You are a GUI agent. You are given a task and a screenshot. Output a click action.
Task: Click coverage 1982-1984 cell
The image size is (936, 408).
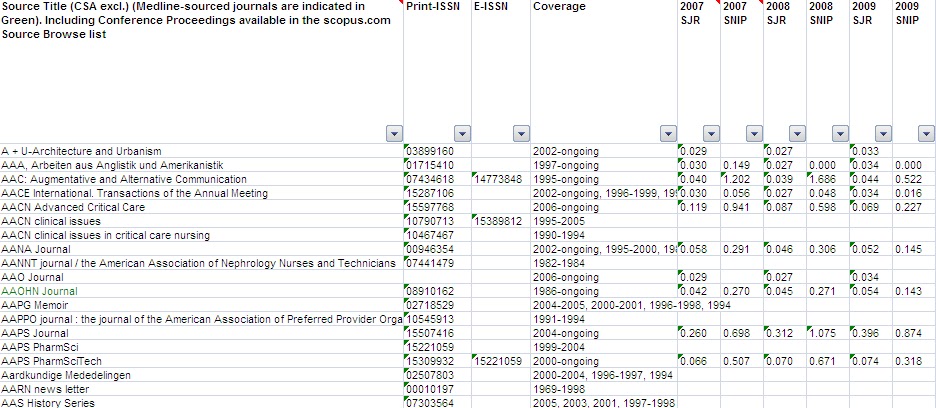pyautogui.click(x=604, y=263)
